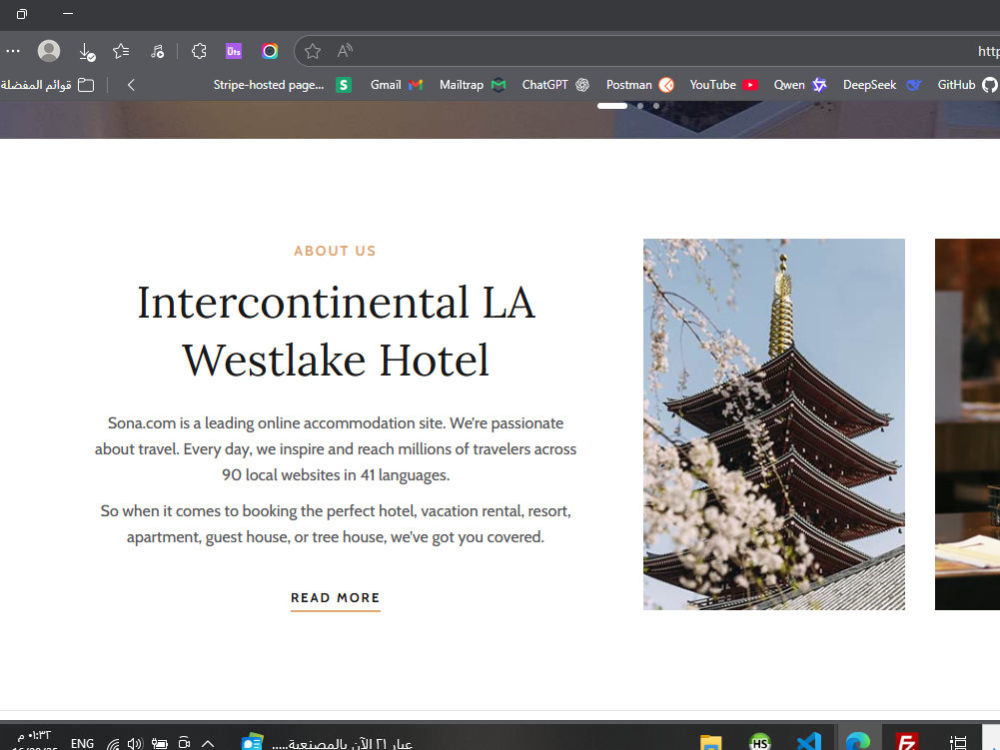This screenshot has height=750, width=1000.
Task: Open the volume speaker tray icon
Action: coord(135,744)
